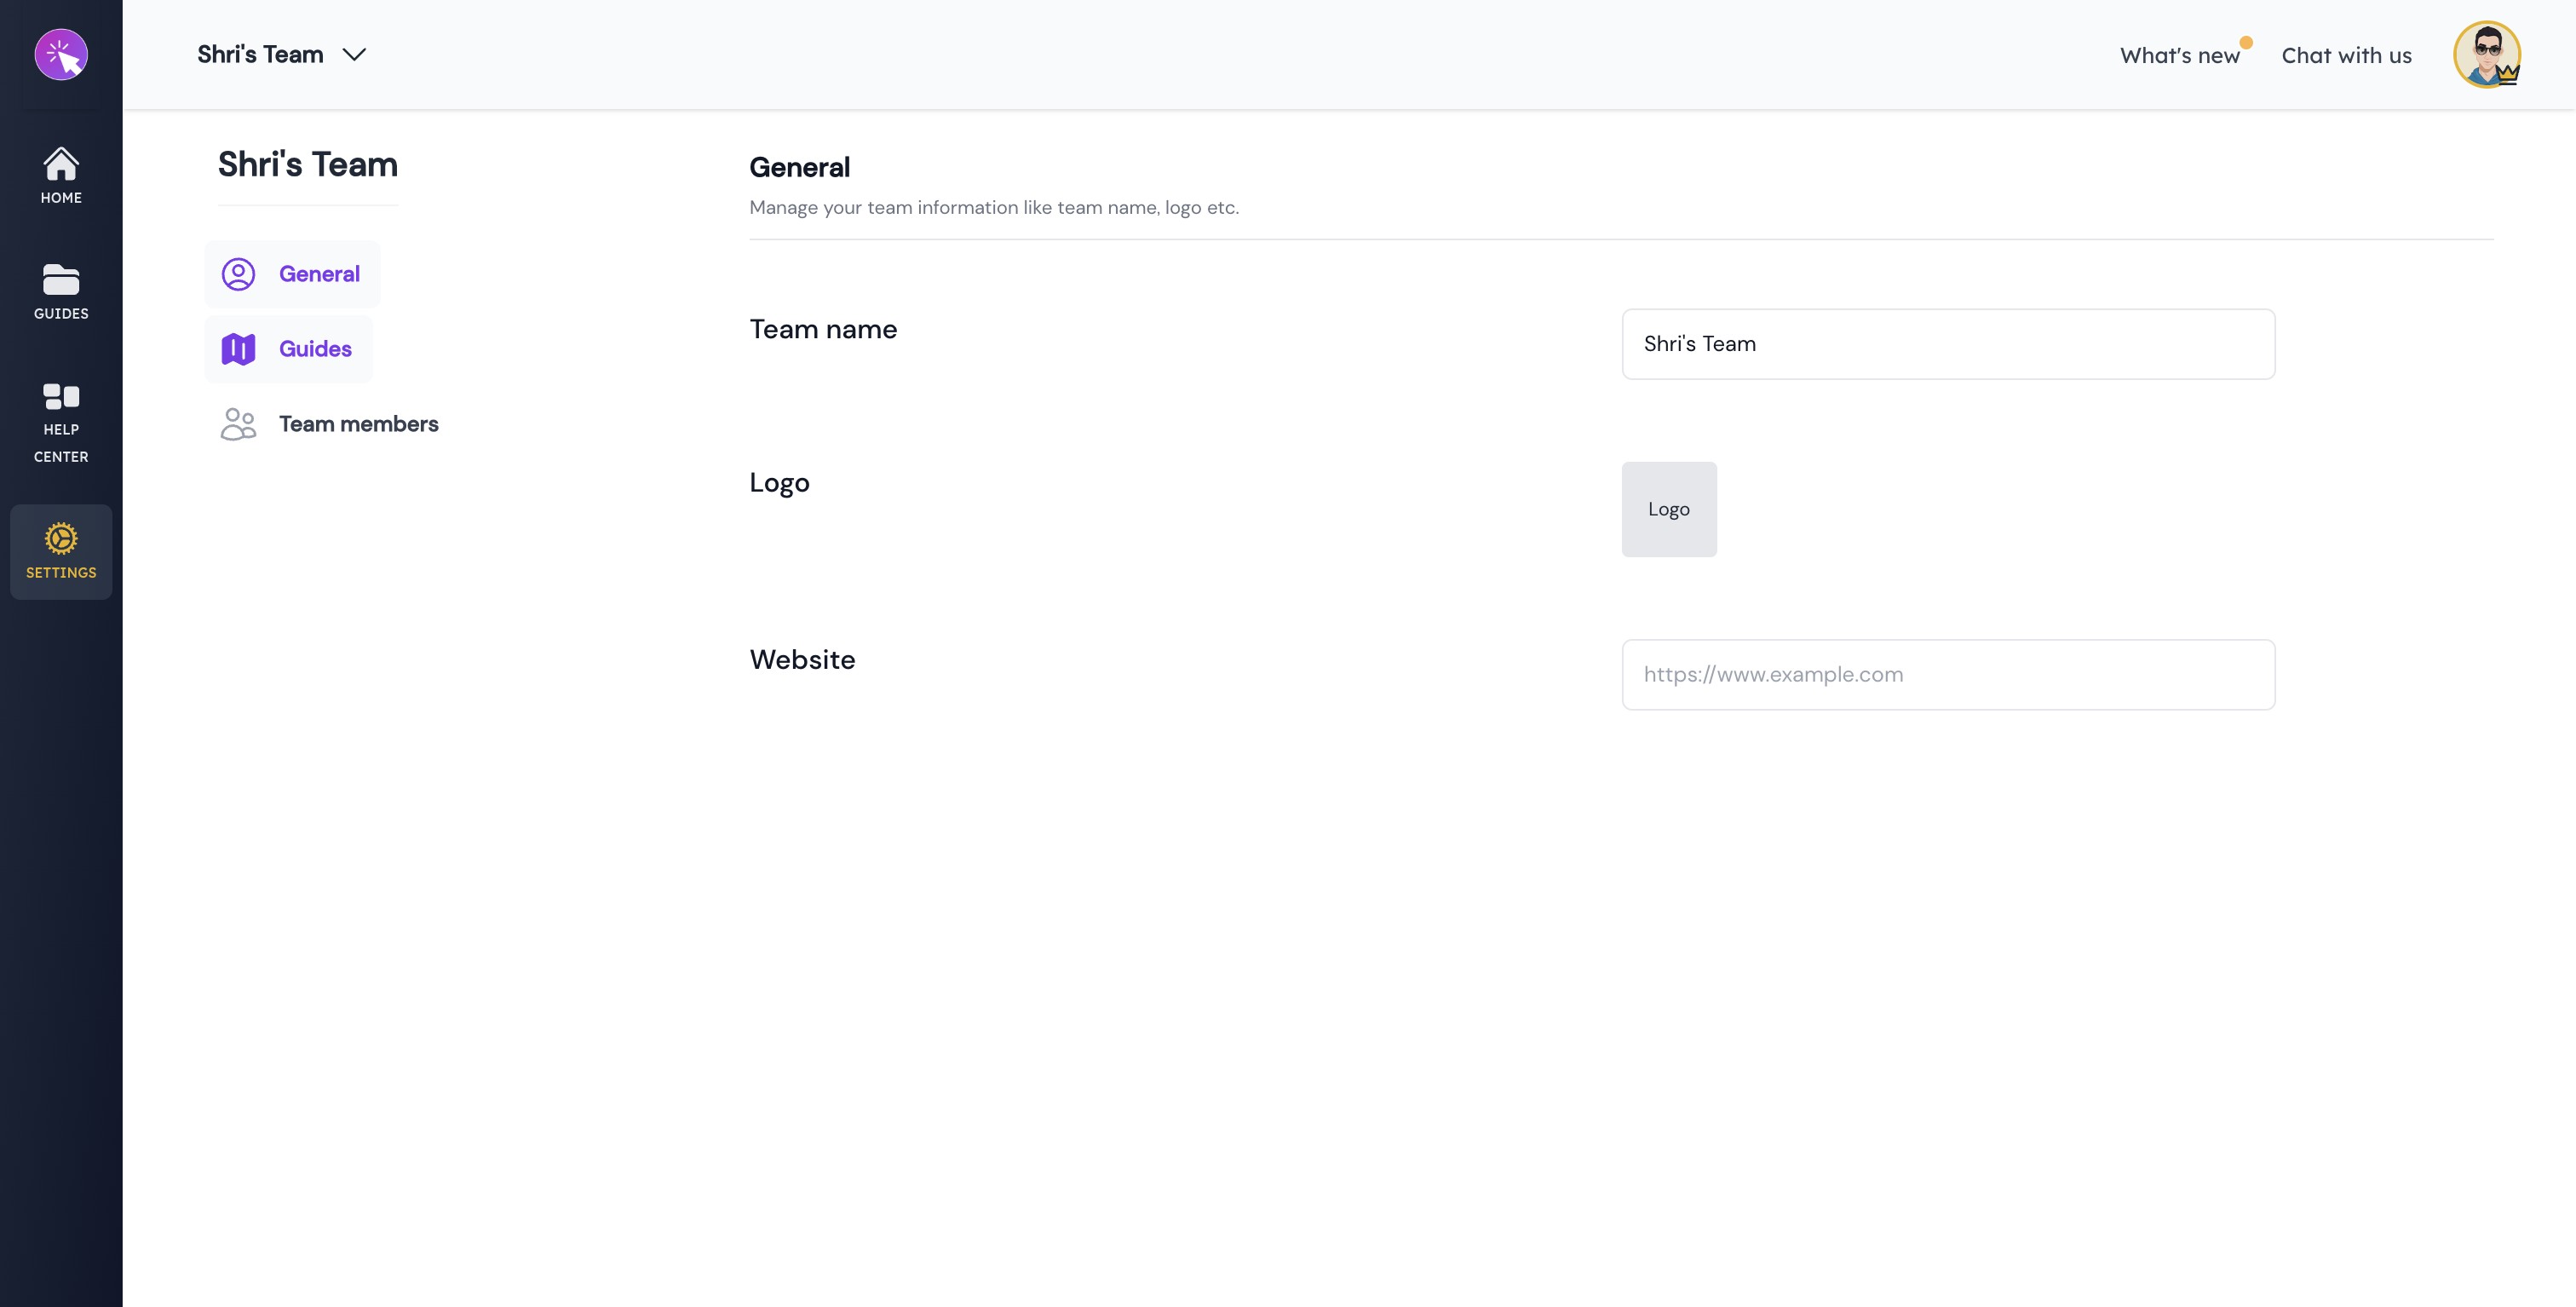This screenshot has width=2576, height=1307.
Task: Open What's new updates link
Action: (2179, 56)
